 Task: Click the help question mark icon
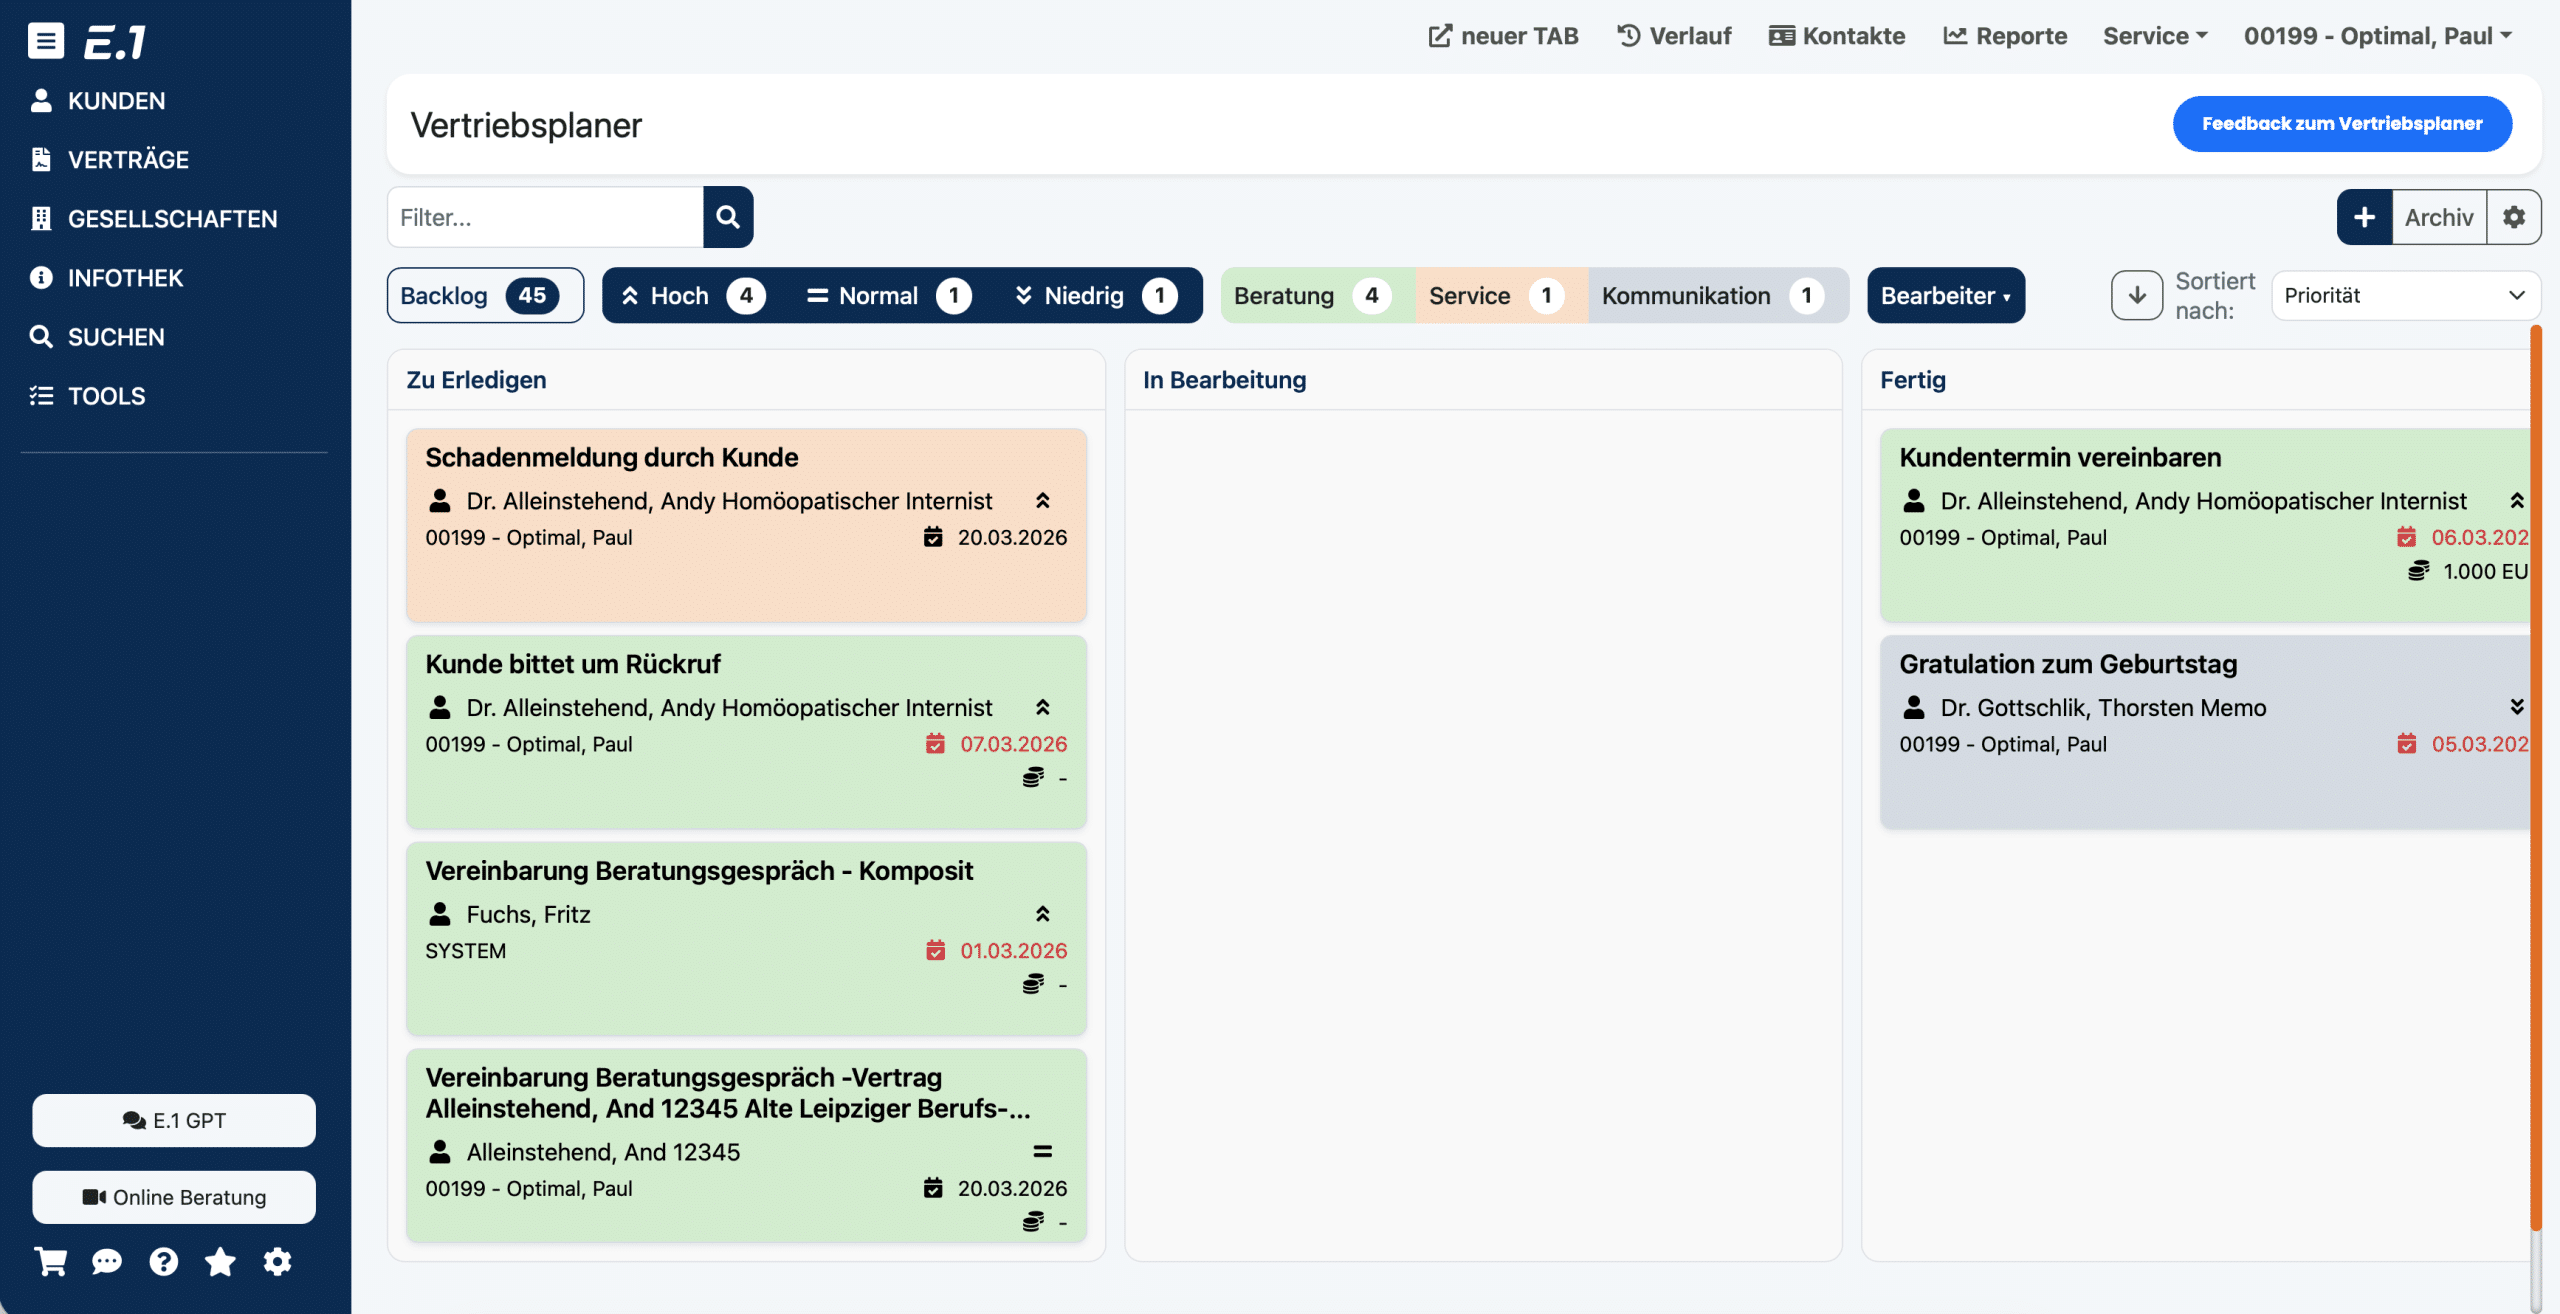coord(164,1262)
